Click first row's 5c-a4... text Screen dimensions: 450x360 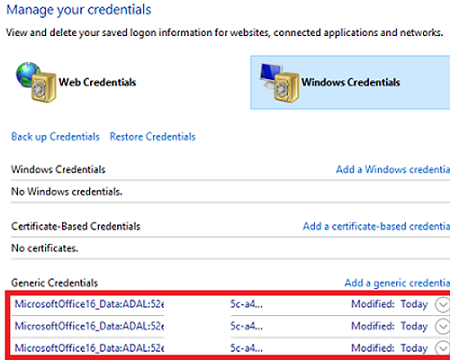tap(246, 304)
